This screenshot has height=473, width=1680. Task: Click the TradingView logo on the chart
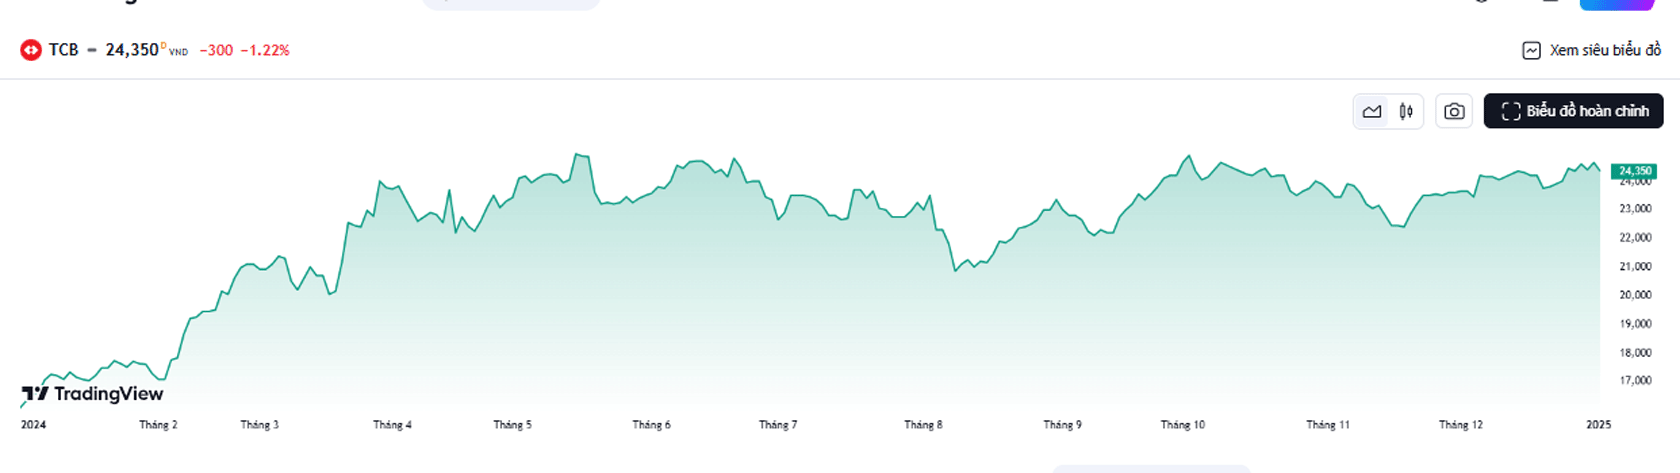tap(93, 394)
